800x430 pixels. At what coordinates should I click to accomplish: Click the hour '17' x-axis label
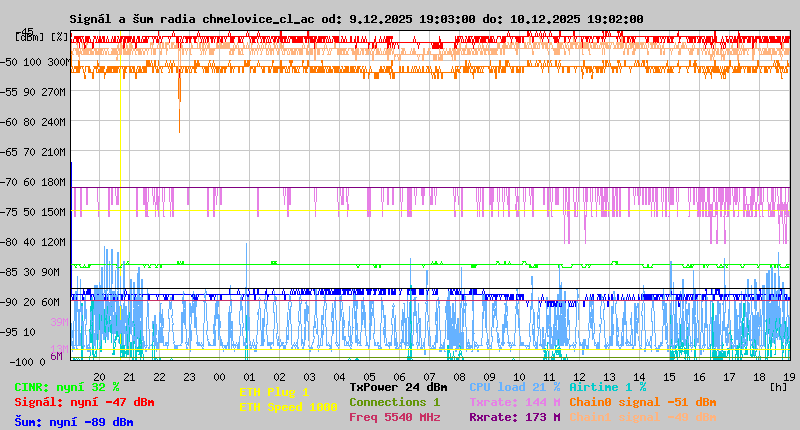730,377
